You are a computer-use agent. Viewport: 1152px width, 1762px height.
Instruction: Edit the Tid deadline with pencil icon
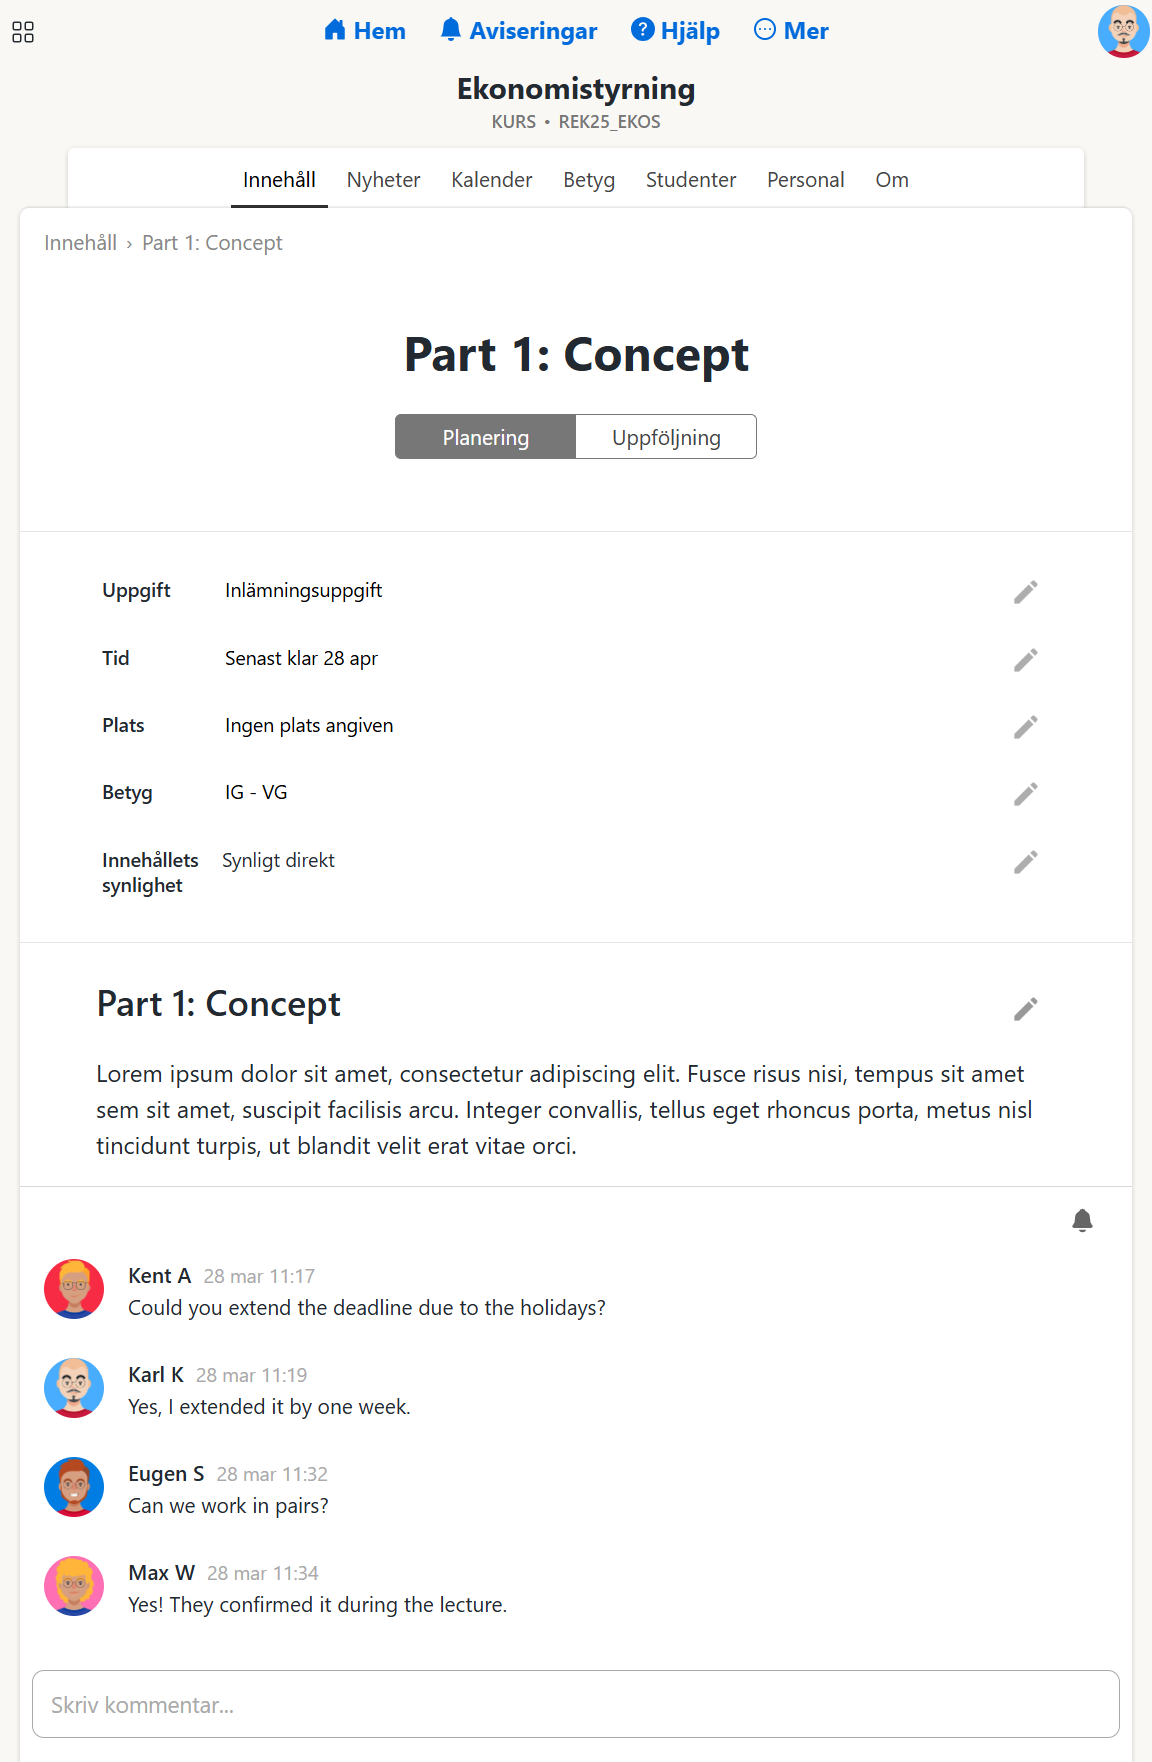point(1025,660)
